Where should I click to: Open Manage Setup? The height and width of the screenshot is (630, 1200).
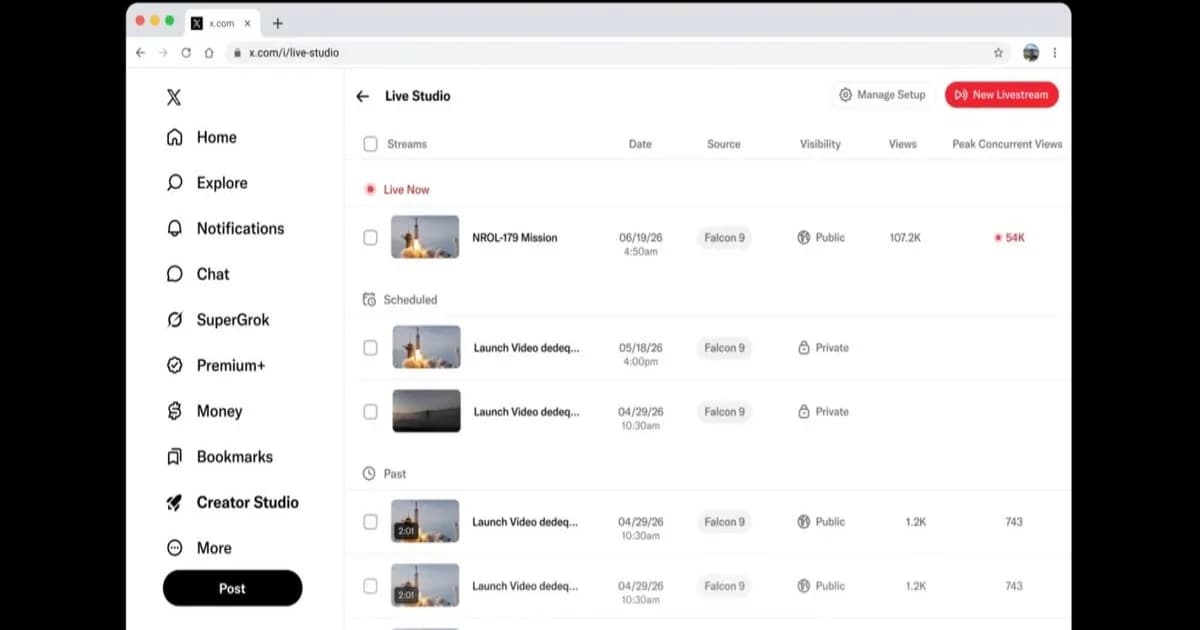[x=882, y=95]
